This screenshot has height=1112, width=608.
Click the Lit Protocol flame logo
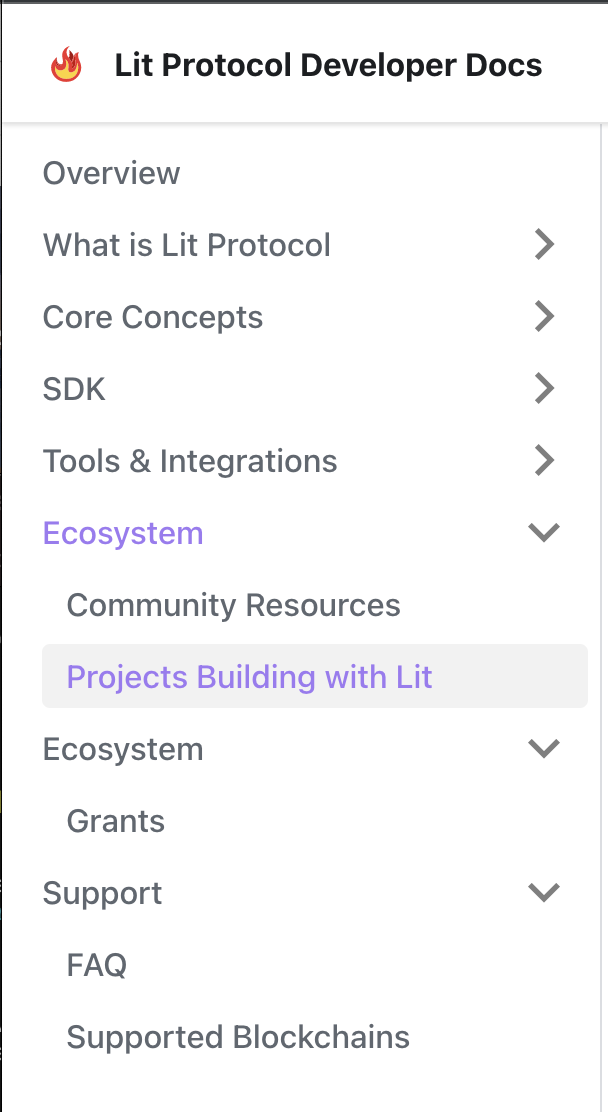(66, 65)
